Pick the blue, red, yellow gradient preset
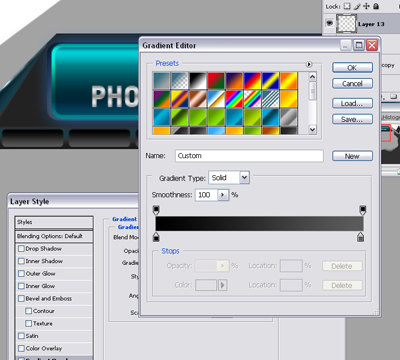This screenshot has width=400, height=360. [x=252, y=81]
